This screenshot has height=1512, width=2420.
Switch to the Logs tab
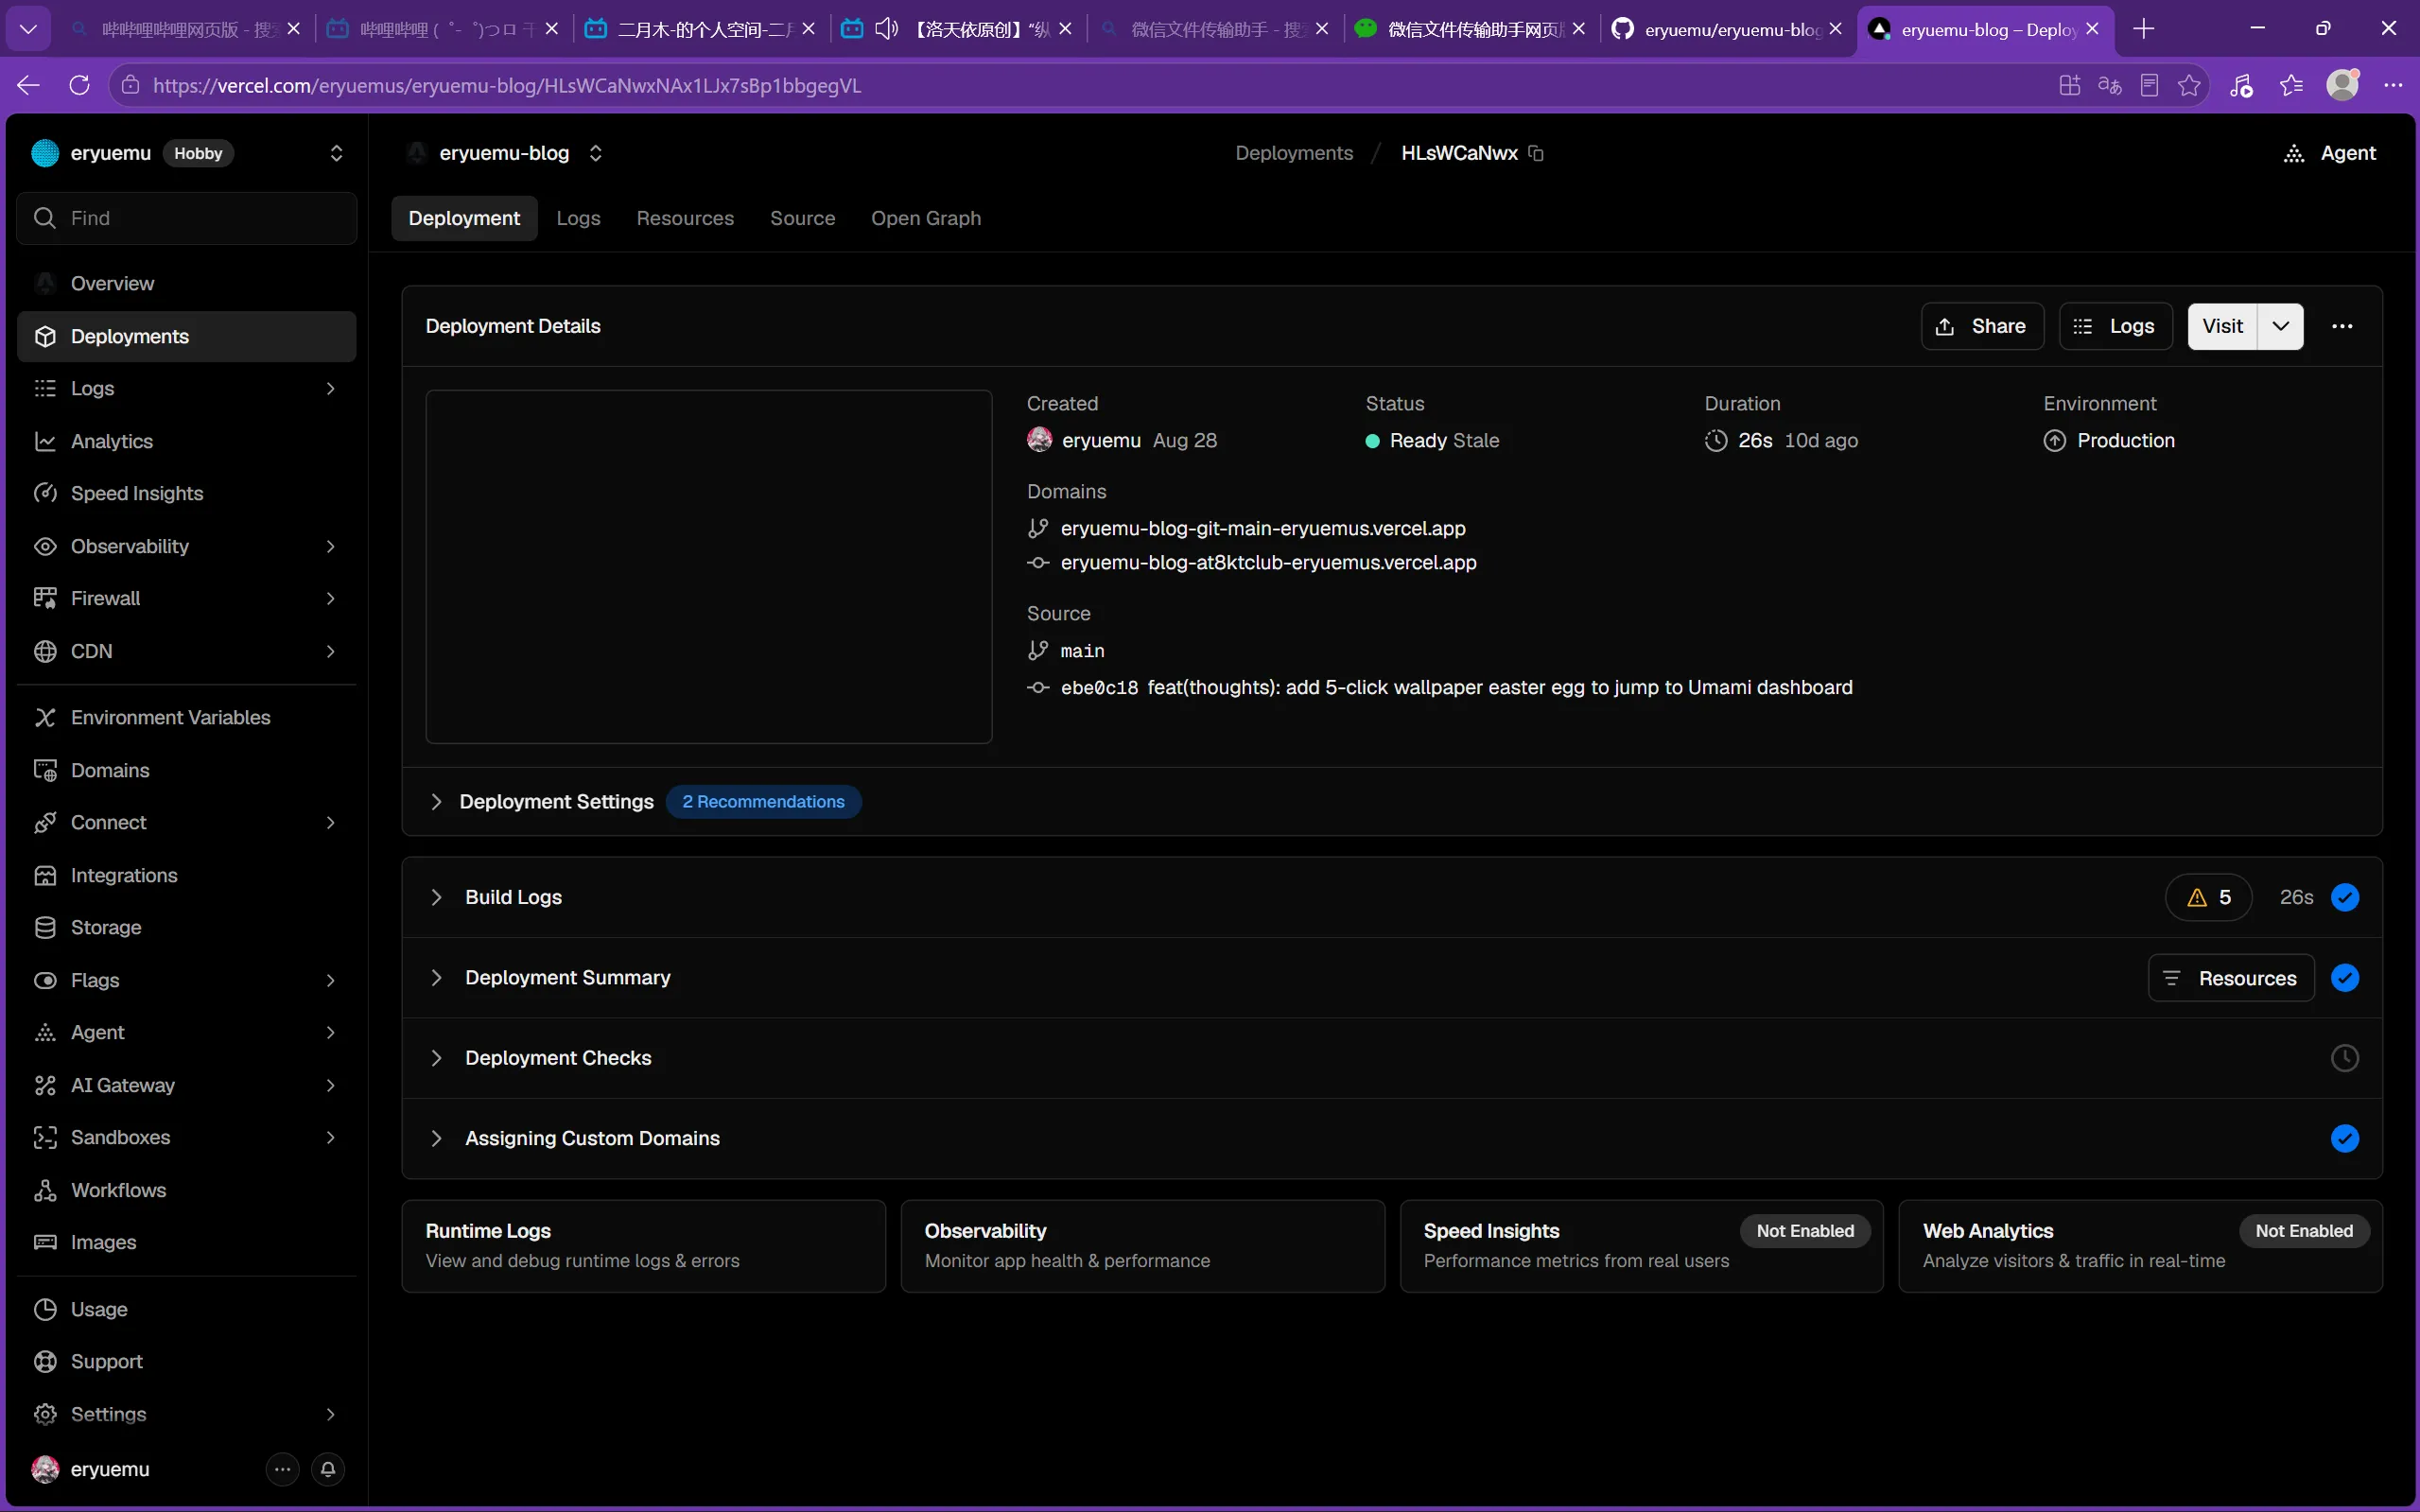pos(578,218)
